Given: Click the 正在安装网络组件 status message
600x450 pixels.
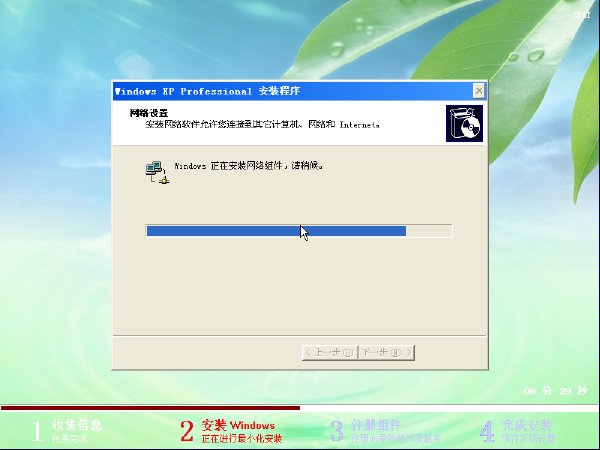Looking at the screenshot, I should pyautogui.click(x=249, y=166).
